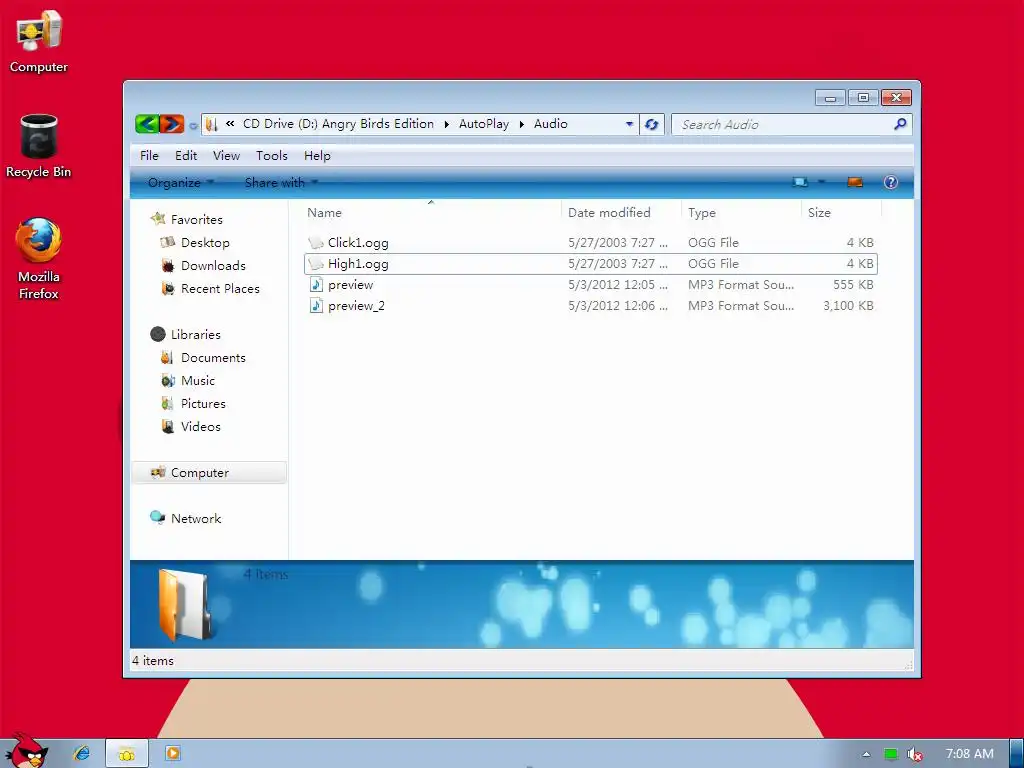1024x768 pixels.
Task: Click the Explorer folder taskbar button
Action: (127, 754)
